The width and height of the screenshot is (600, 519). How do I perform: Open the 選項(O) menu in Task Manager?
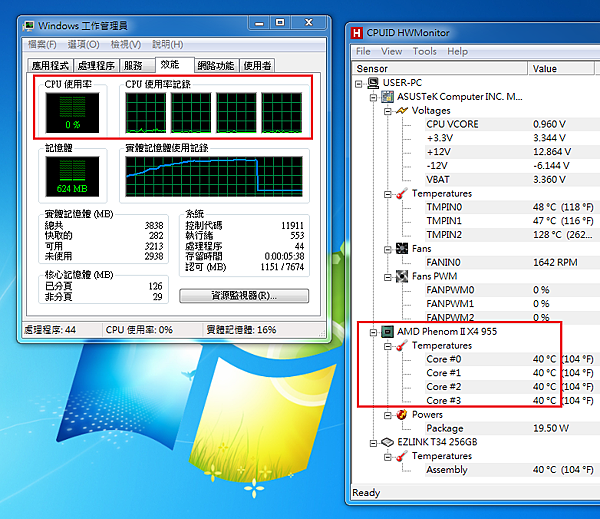83,45
